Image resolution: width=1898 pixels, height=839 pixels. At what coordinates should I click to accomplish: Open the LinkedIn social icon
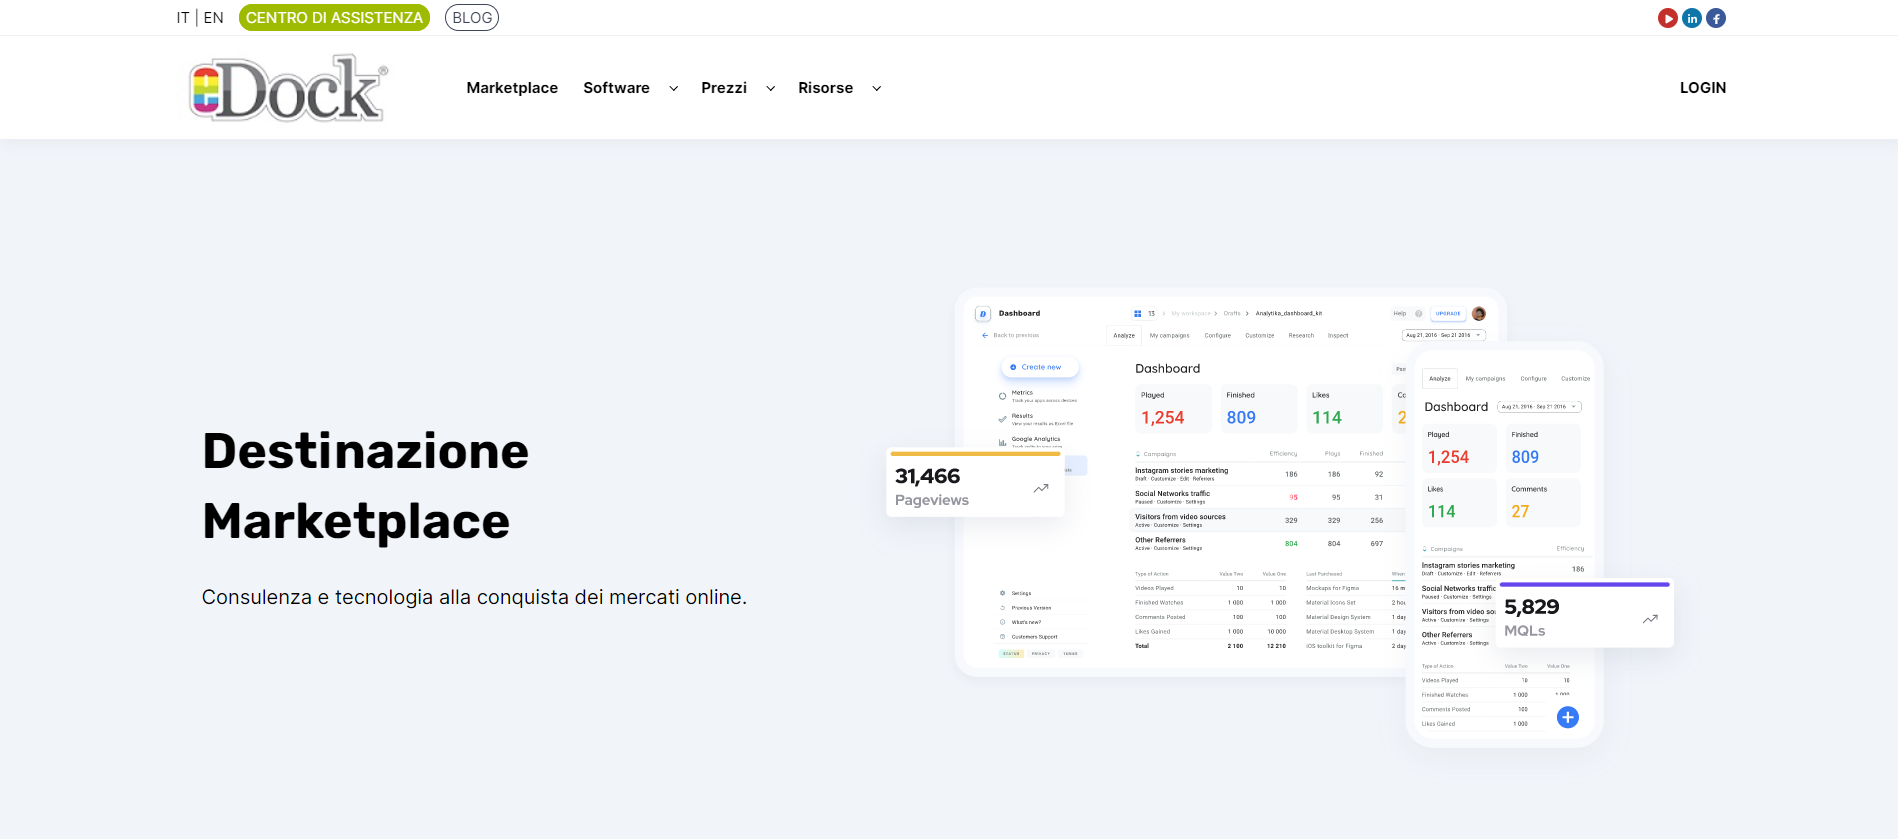click(1692, 18)
